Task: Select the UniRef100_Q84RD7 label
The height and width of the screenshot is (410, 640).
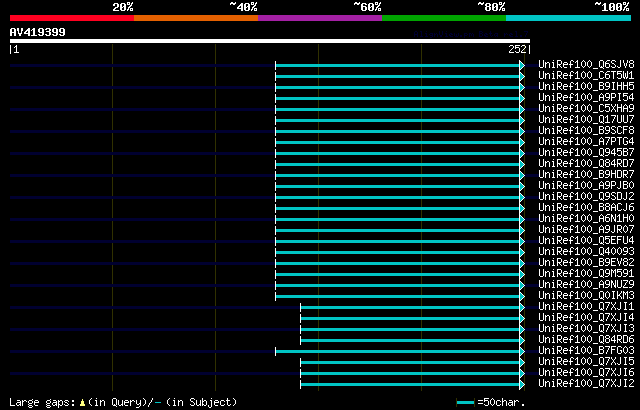Action: click(x=586, y=164)
